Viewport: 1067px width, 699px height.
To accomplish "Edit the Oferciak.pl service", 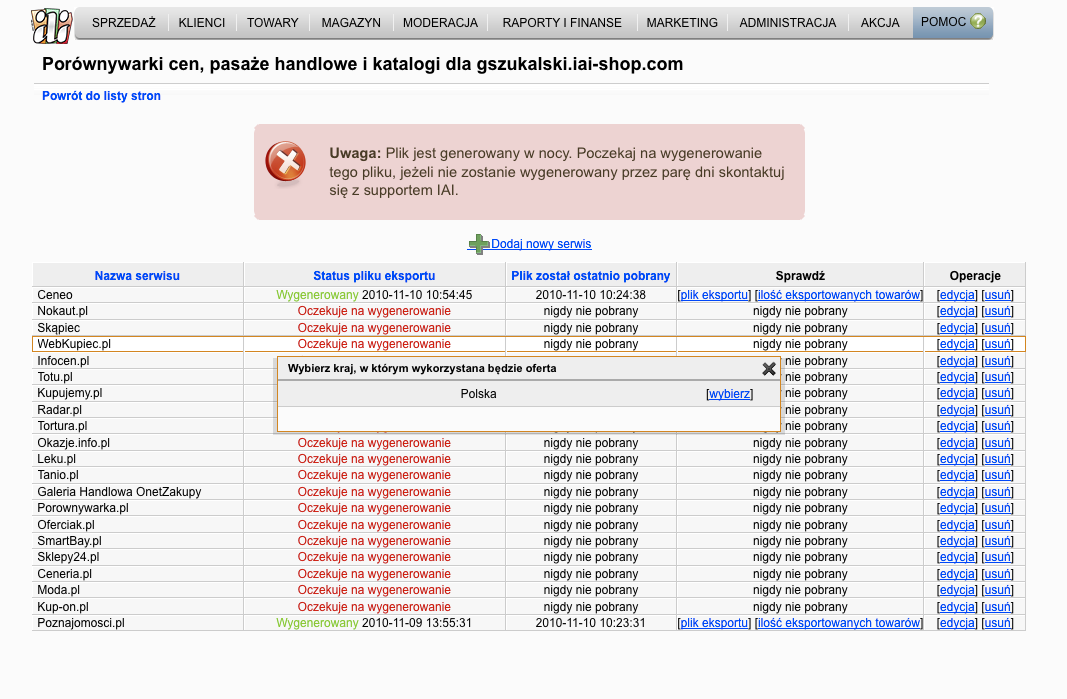I will point(957,525).
